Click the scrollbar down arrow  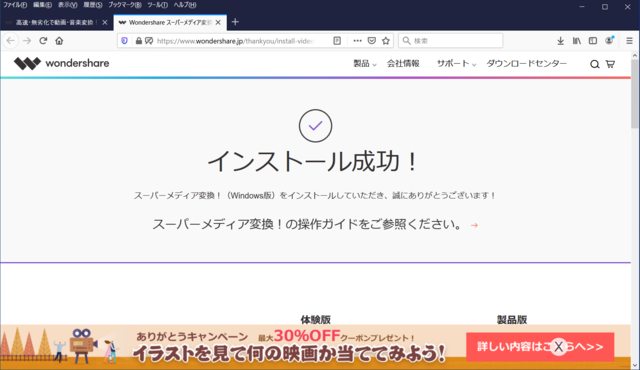[x=635, y=365]
